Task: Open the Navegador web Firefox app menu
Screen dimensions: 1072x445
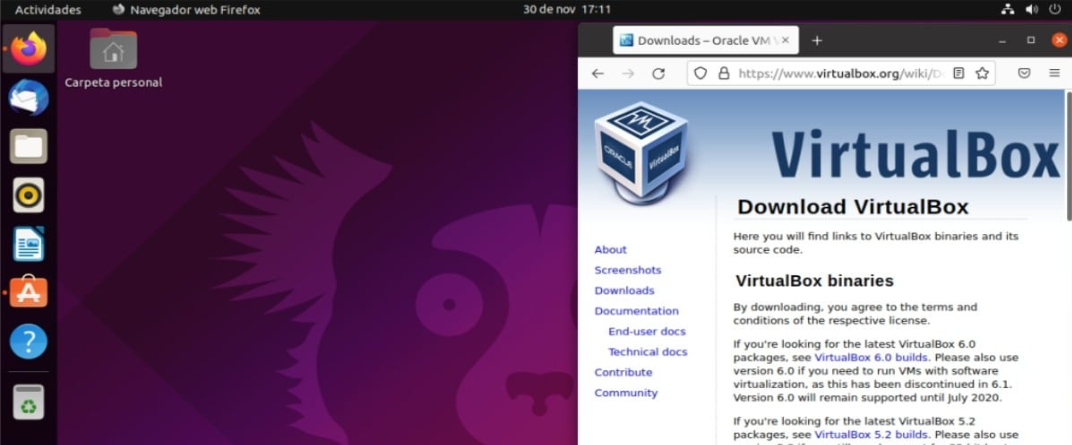Action: [186, 10]
